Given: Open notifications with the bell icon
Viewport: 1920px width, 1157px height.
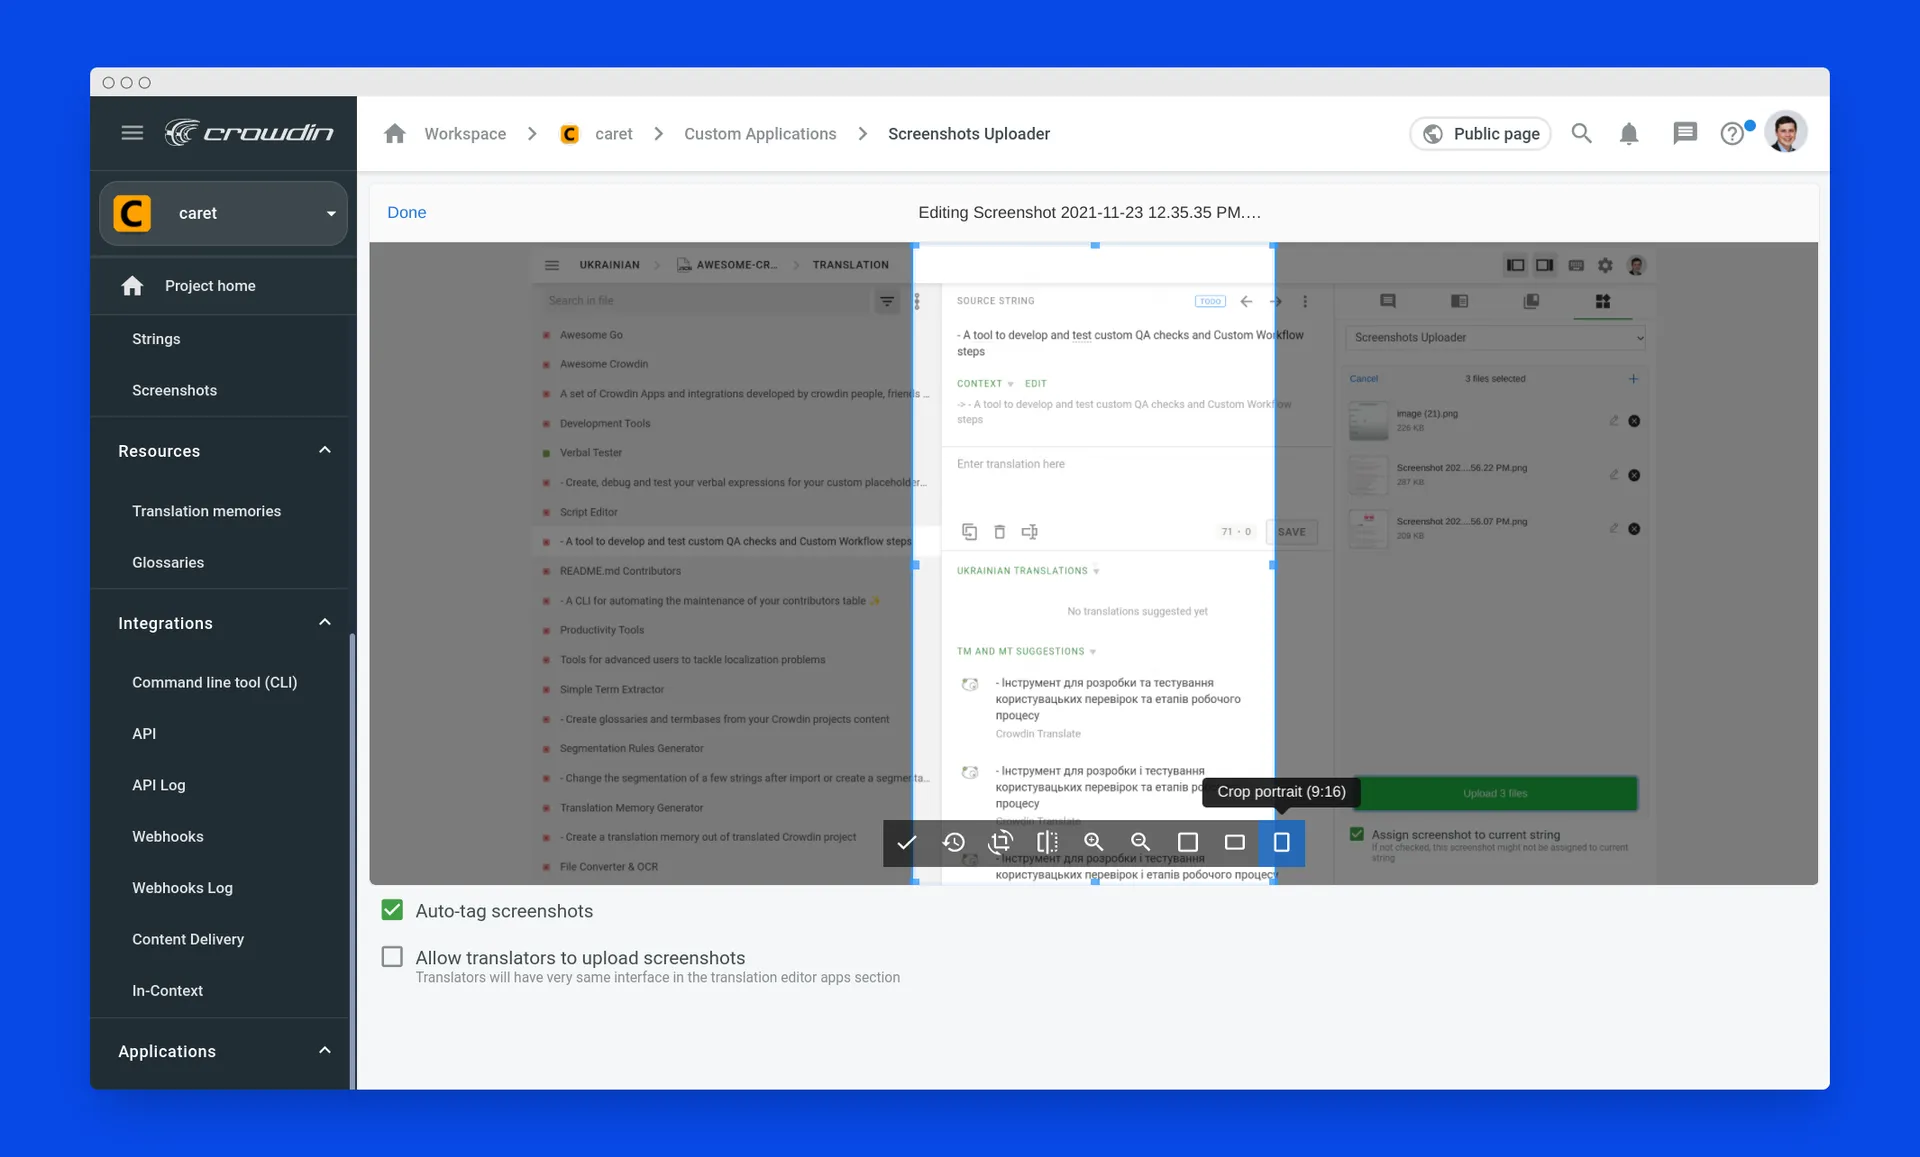Looking at the screenshot, I should (1629, 133).
